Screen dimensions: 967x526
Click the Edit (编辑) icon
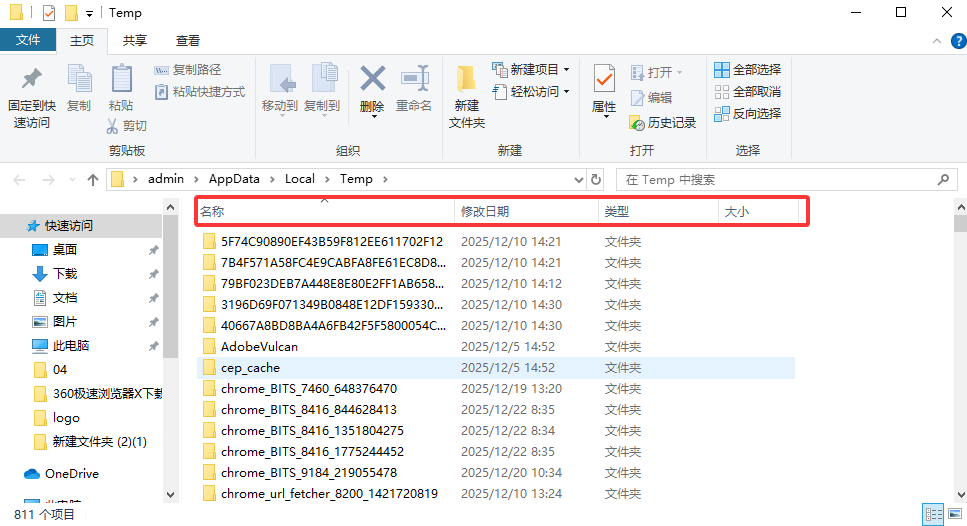(638, 97)
